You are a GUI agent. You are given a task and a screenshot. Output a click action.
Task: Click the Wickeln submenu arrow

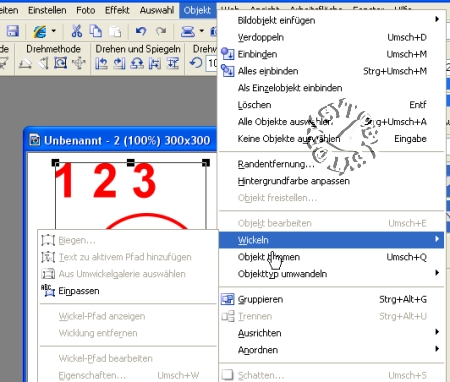click(x=437, y=239)
